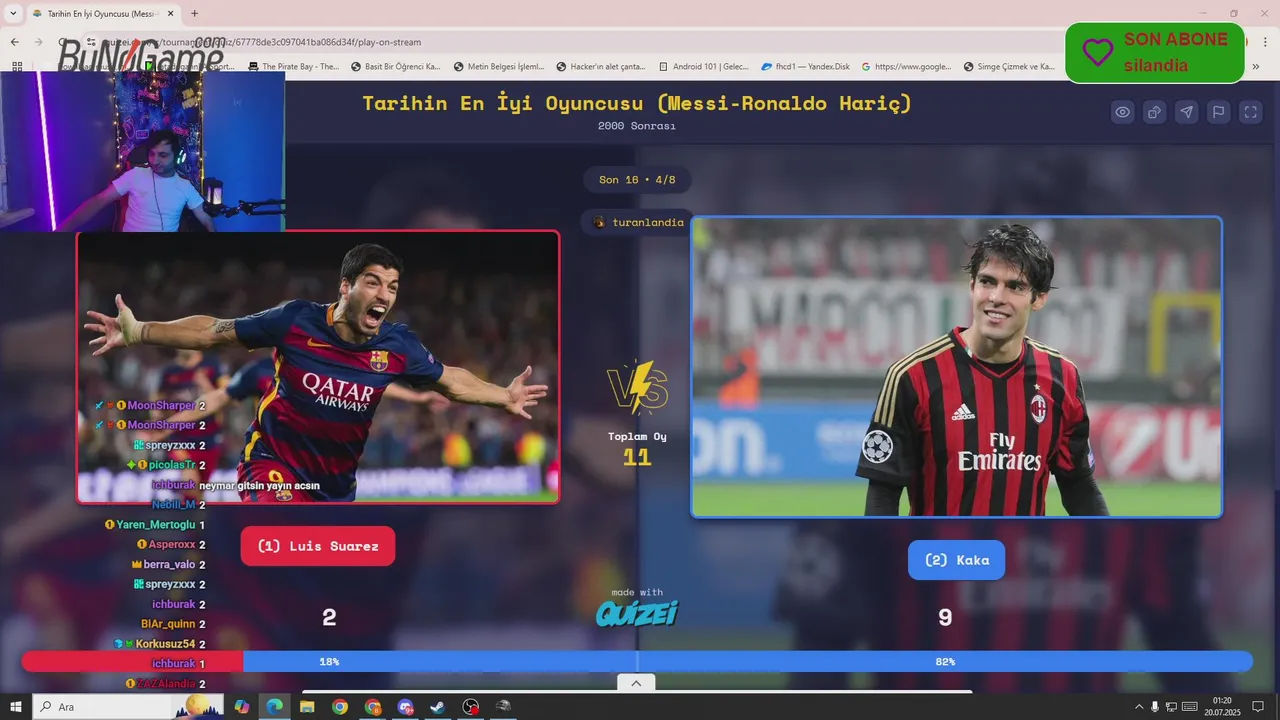This screenshot has width=1280, height=720.
Task: Switch to Microsoft Edge in taskbar
Action: [274, 706]
